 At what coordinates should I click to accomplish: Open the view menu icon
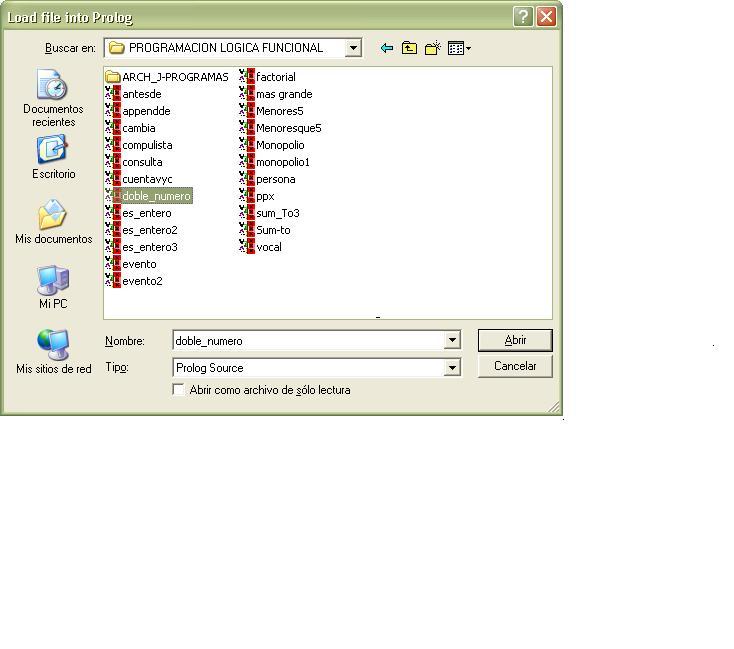[x=459, y=48]
